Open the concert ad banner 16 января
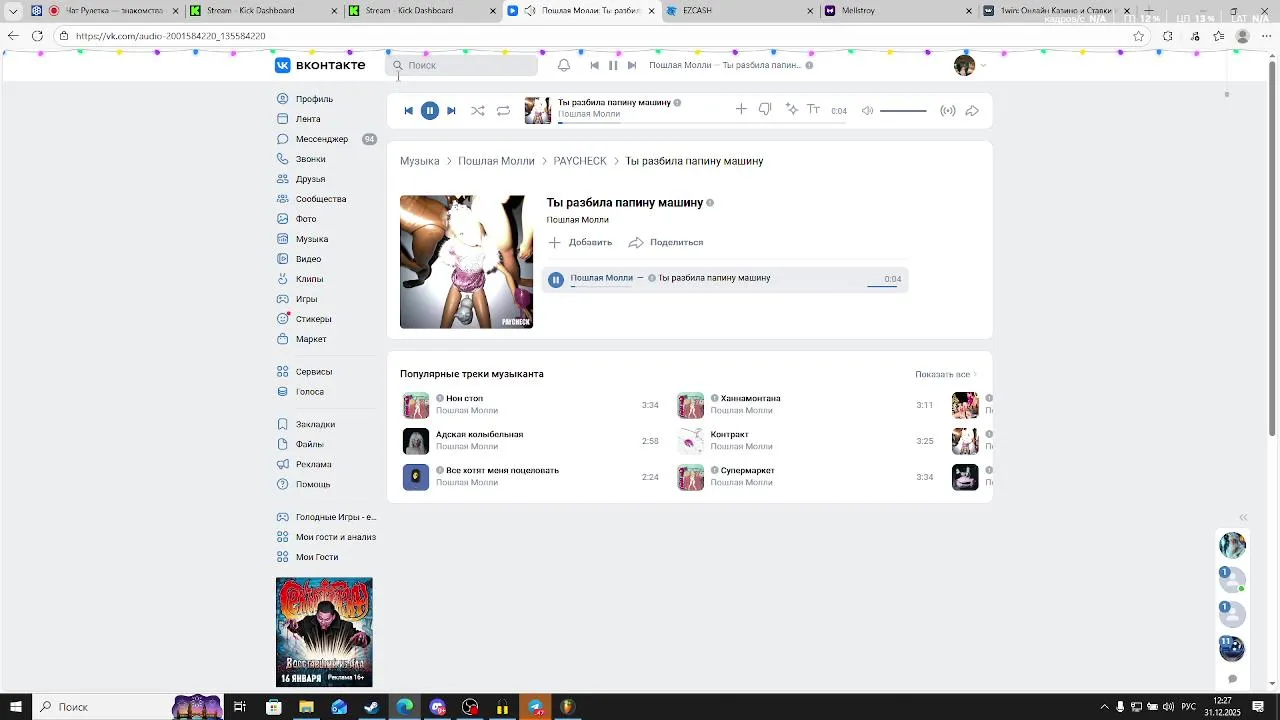1280x720 pixels. (324, 632)
